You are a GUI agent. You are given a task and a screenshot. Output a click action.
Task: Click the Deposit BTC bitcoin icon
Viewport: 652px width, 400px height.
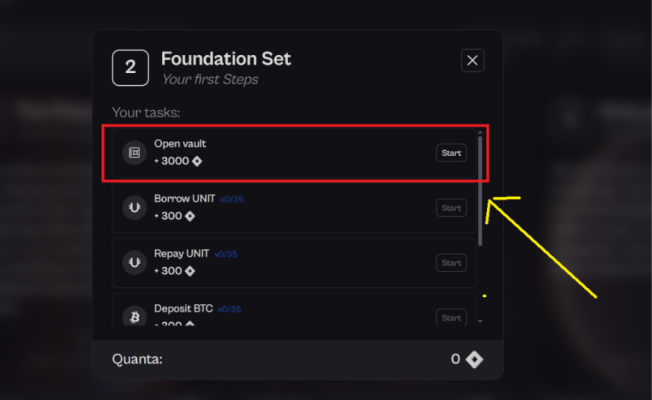(134, 317)
